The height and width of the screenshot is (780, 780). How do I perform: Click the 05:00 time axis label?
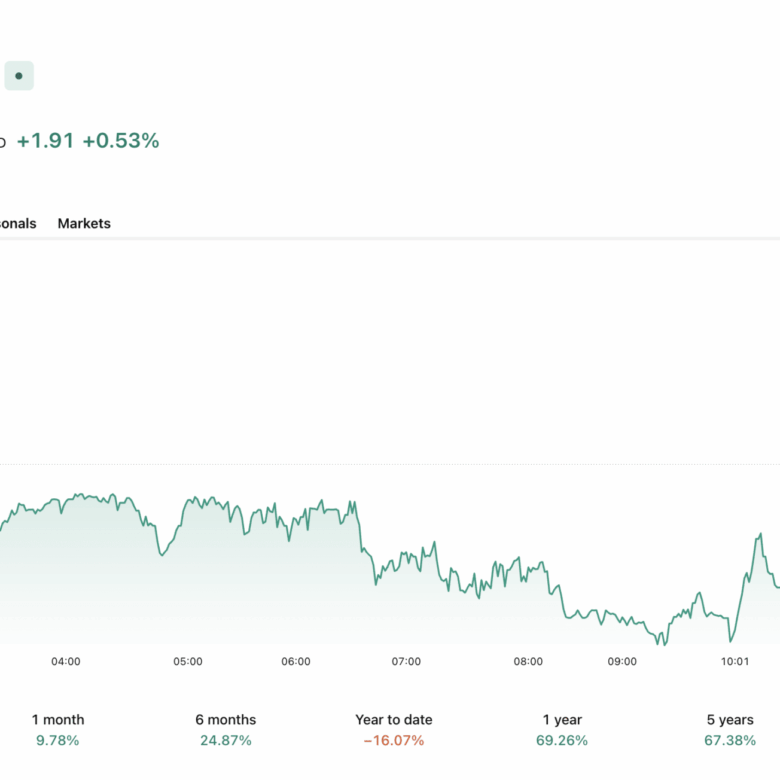point(188,661)
